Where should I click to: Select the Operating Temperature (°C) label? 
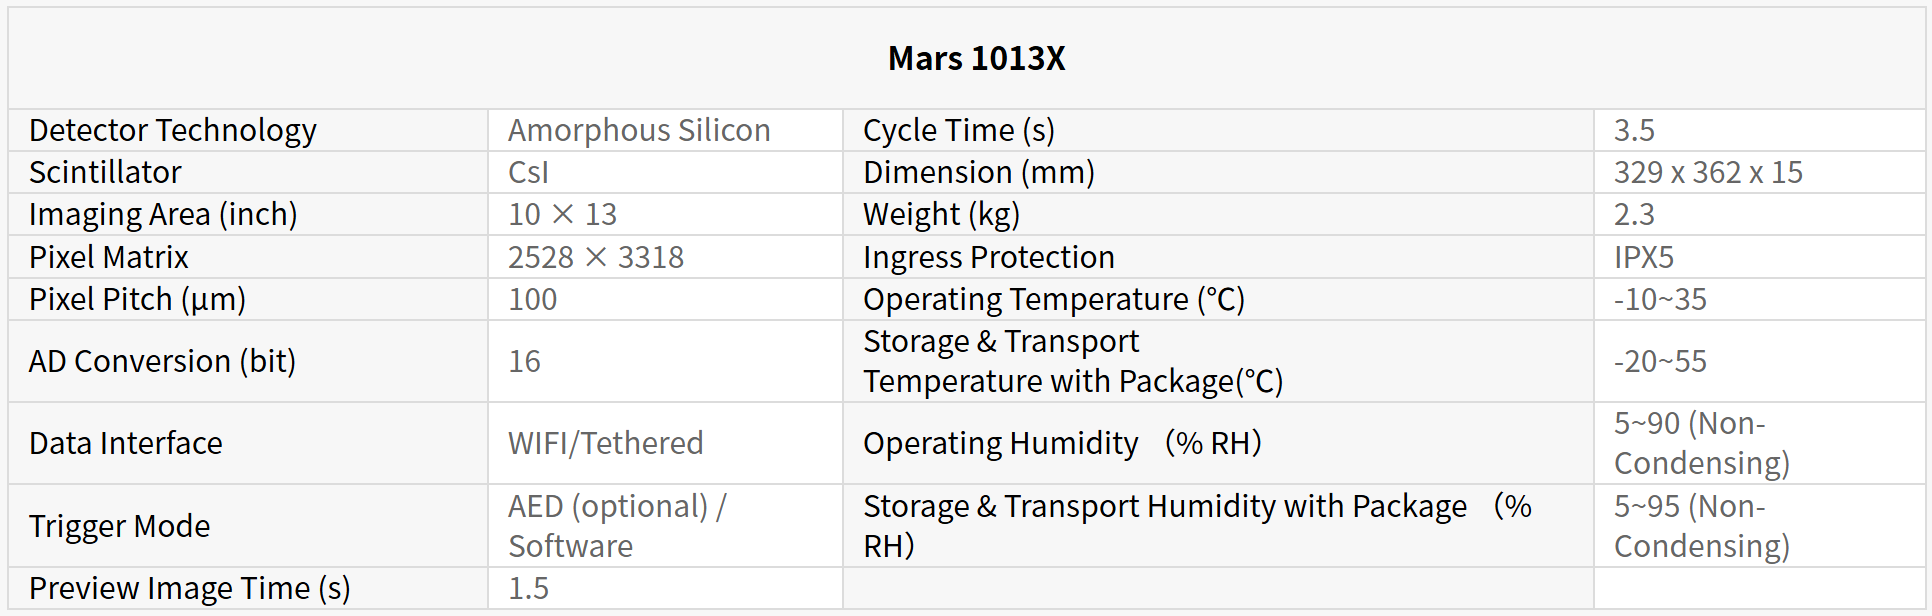click(x=1053, y=299)
